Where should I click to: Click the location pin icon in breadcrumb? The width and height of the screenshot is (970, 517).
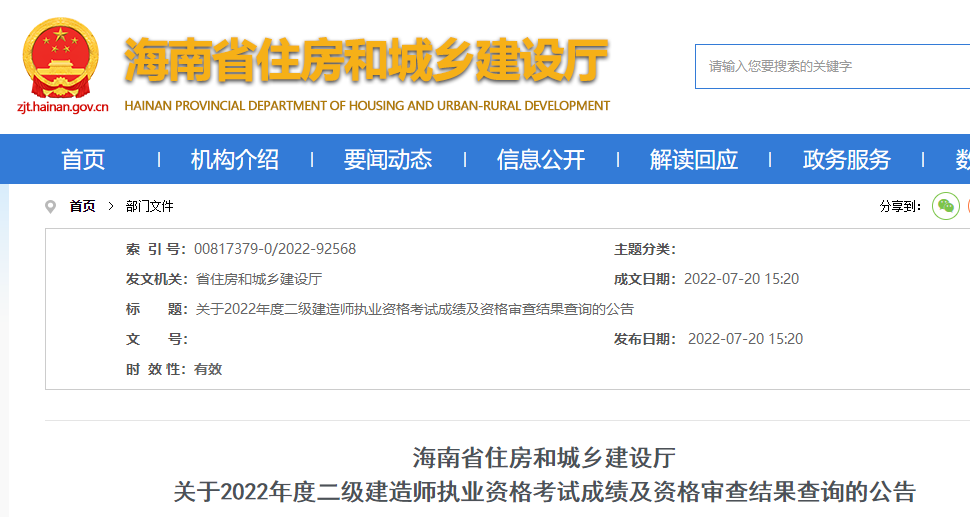pos(51,206)
